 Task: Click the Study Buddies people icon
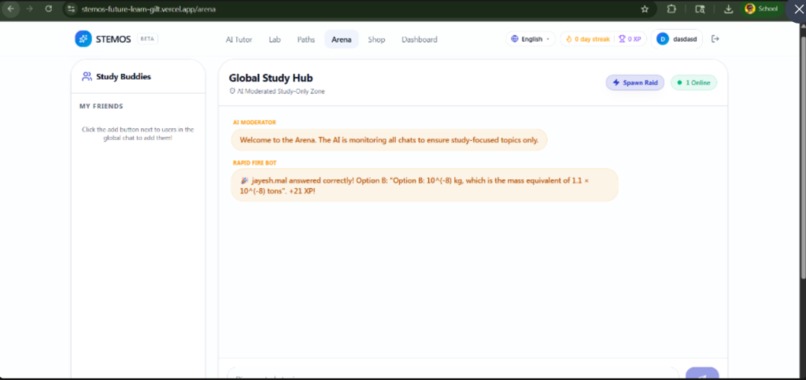87,77
